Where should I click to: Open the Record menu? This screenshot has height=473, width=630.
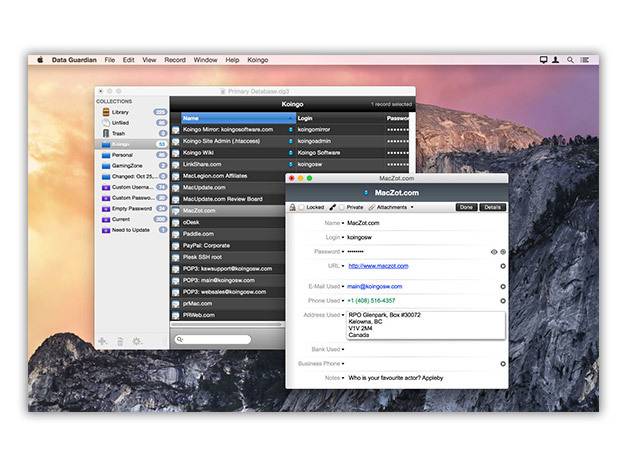174,60
